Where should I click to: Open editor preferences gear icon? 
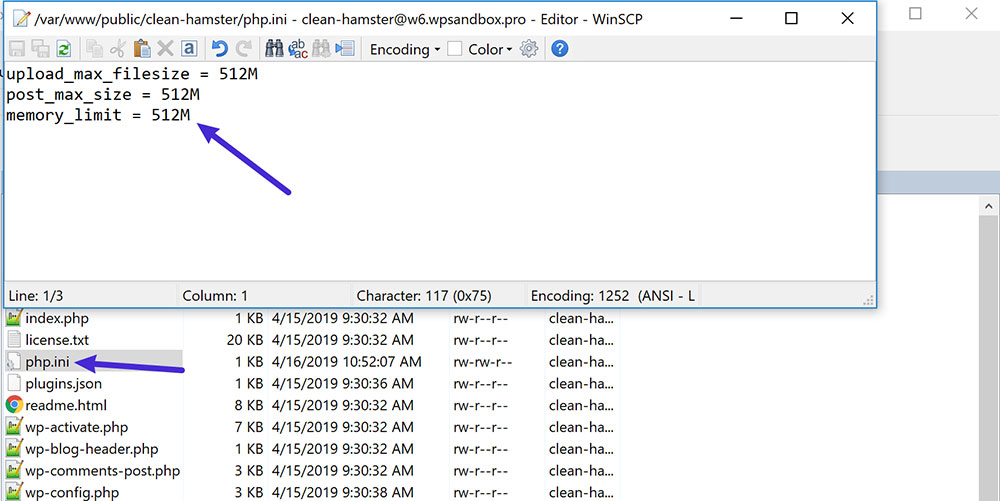point(529,49)
